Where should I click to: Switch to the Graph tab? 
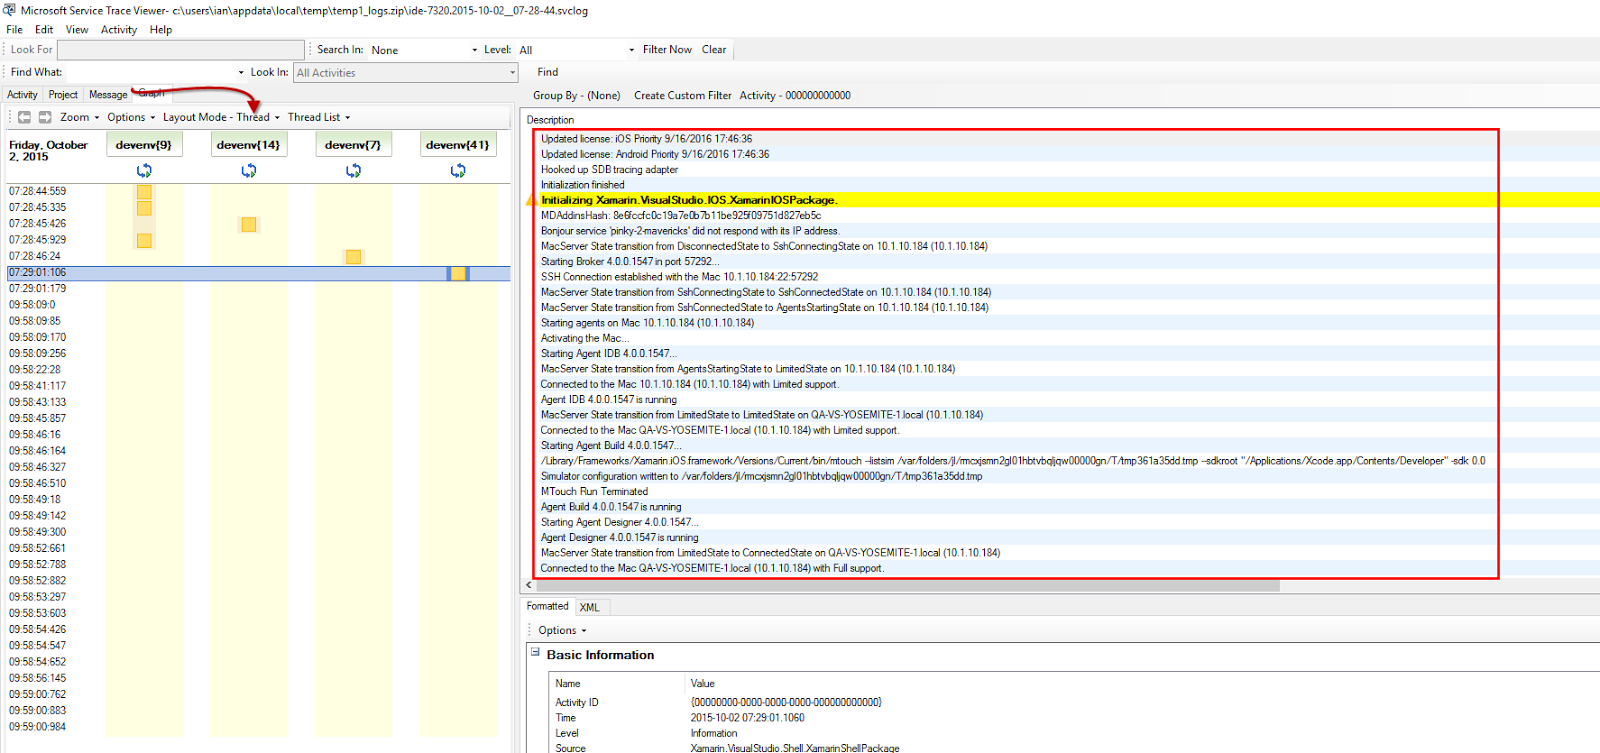152,93
